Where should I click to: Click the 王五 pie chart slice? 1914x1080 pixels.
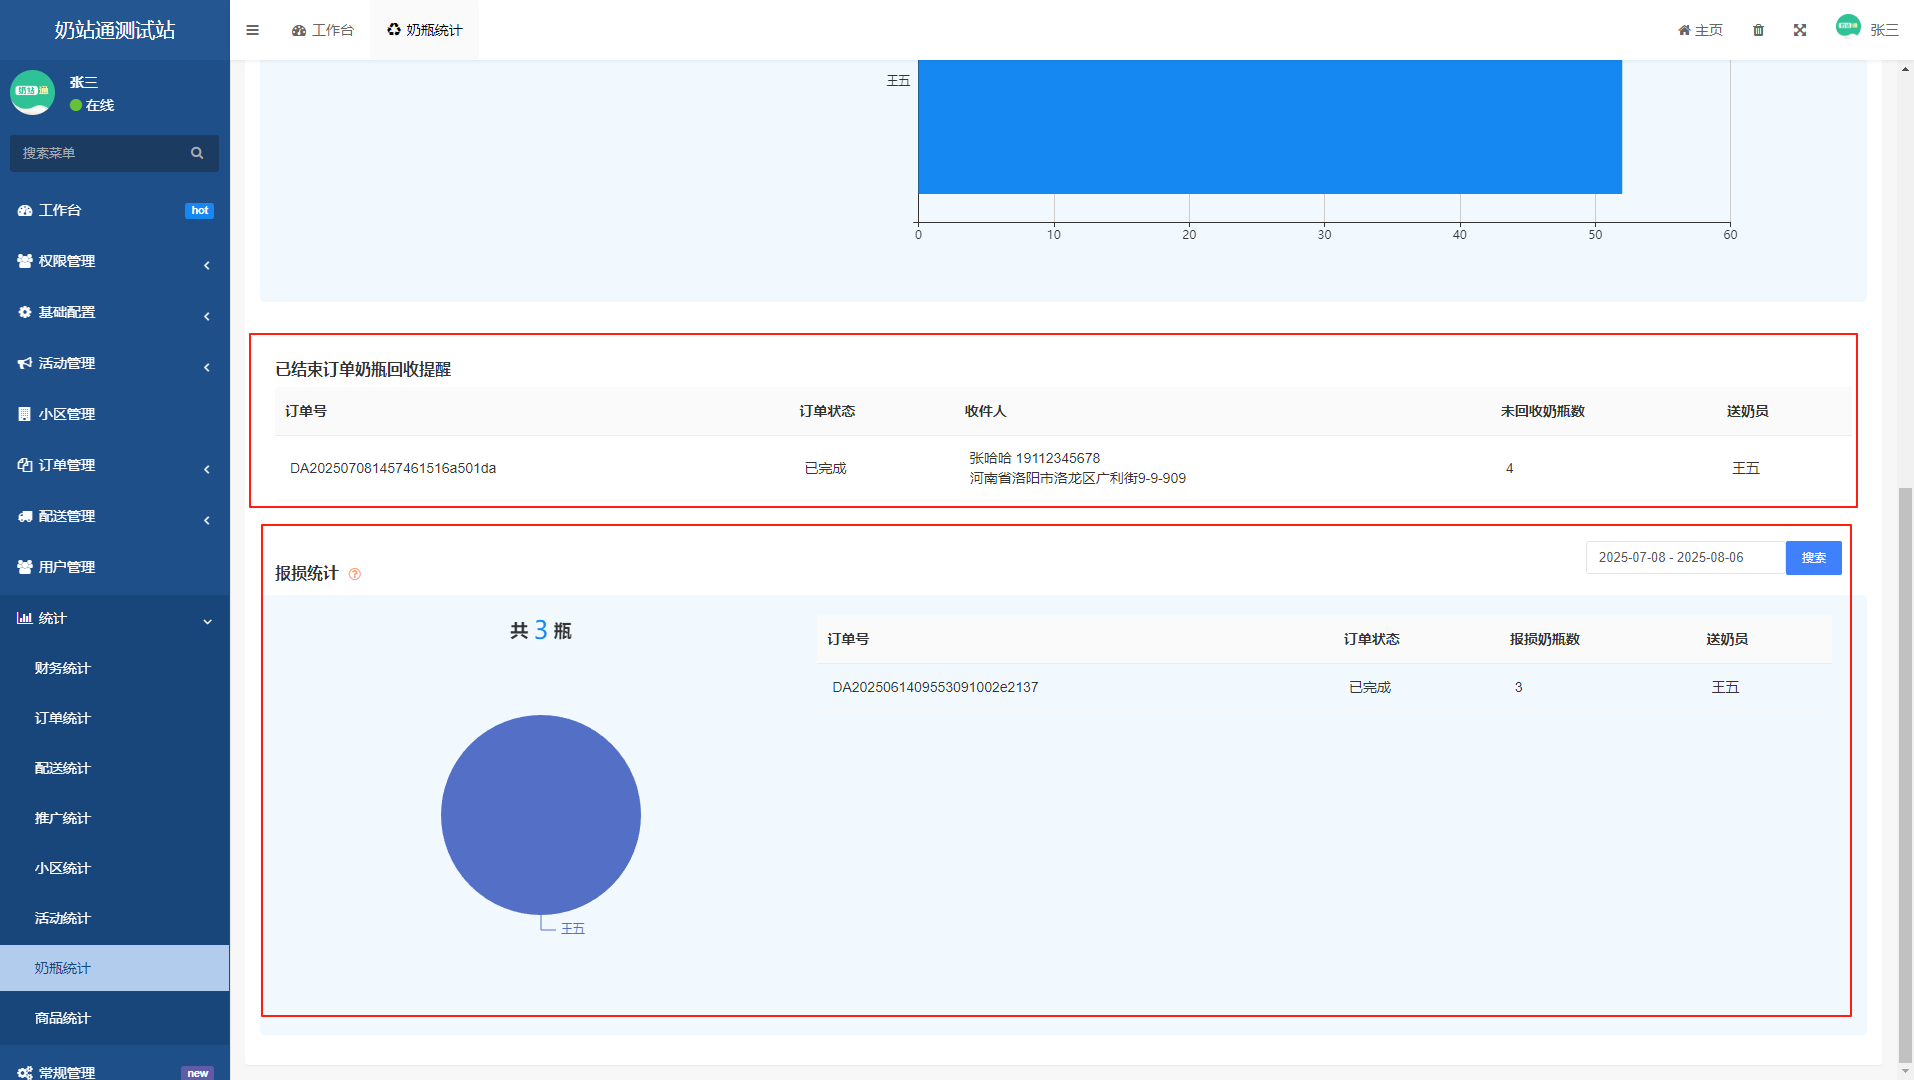[540, 814]
